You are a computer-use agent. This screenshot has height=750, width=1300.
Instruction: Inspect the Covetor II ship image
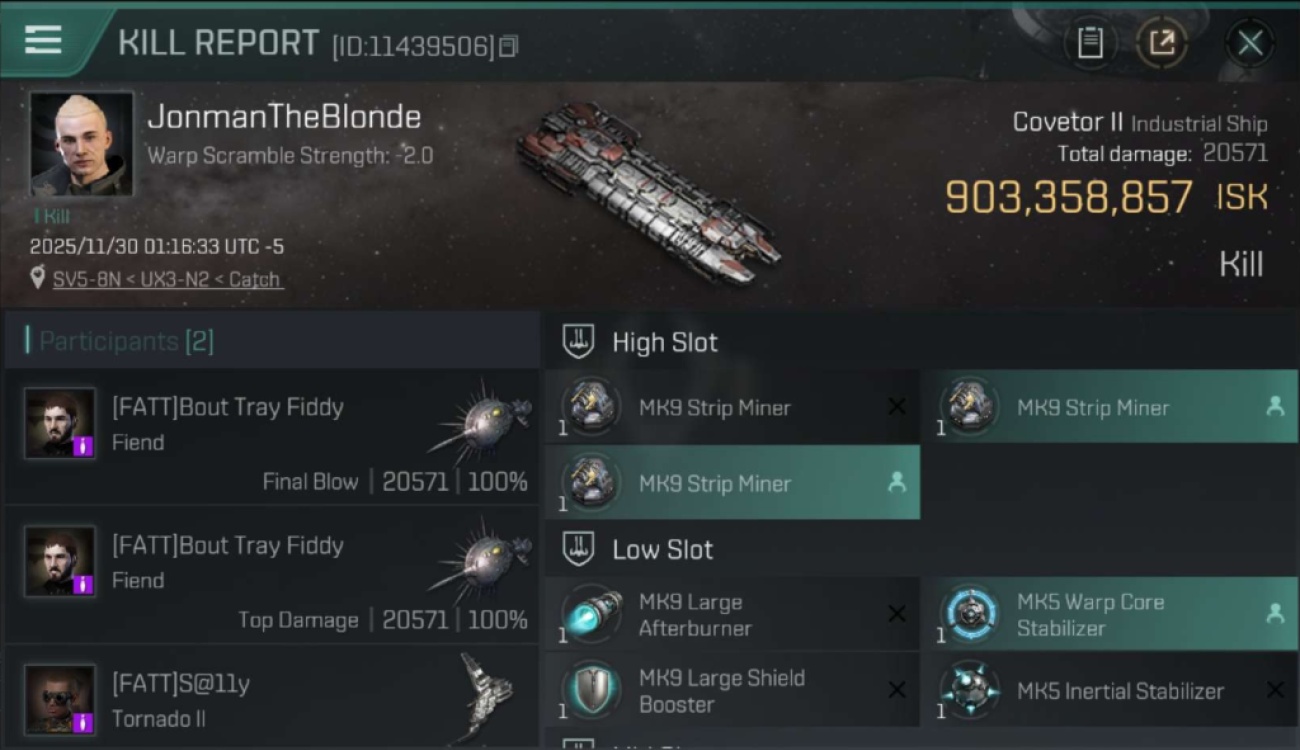click(x=648, y=190)
